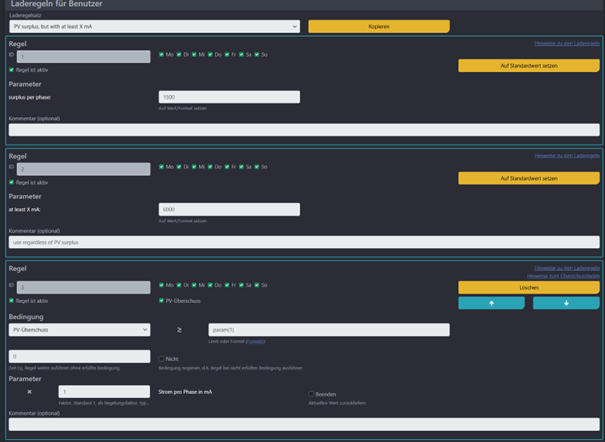Focus the param(1) condition value field

tap(328, 329)
